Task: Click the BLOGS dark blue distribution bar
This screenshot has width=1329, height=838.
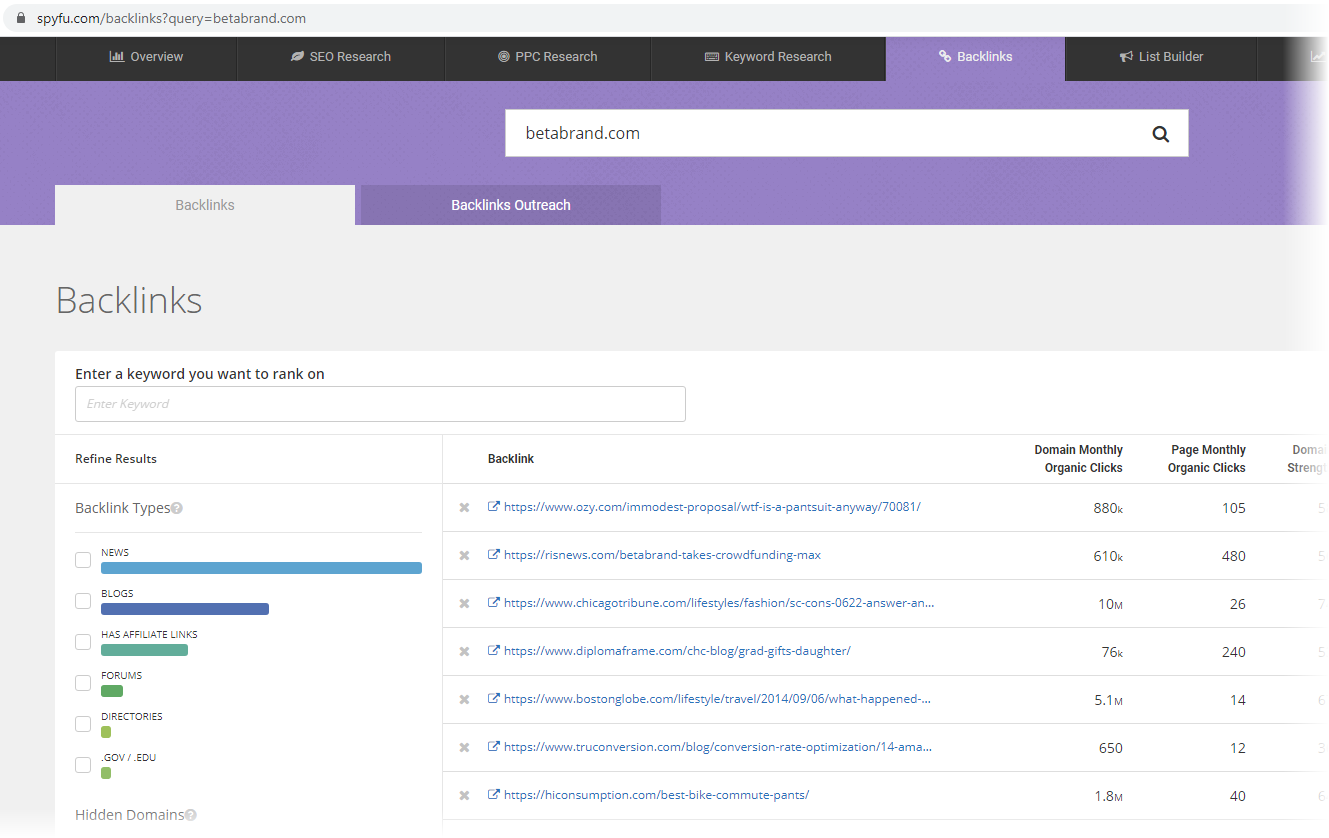Action: point(185,609)
